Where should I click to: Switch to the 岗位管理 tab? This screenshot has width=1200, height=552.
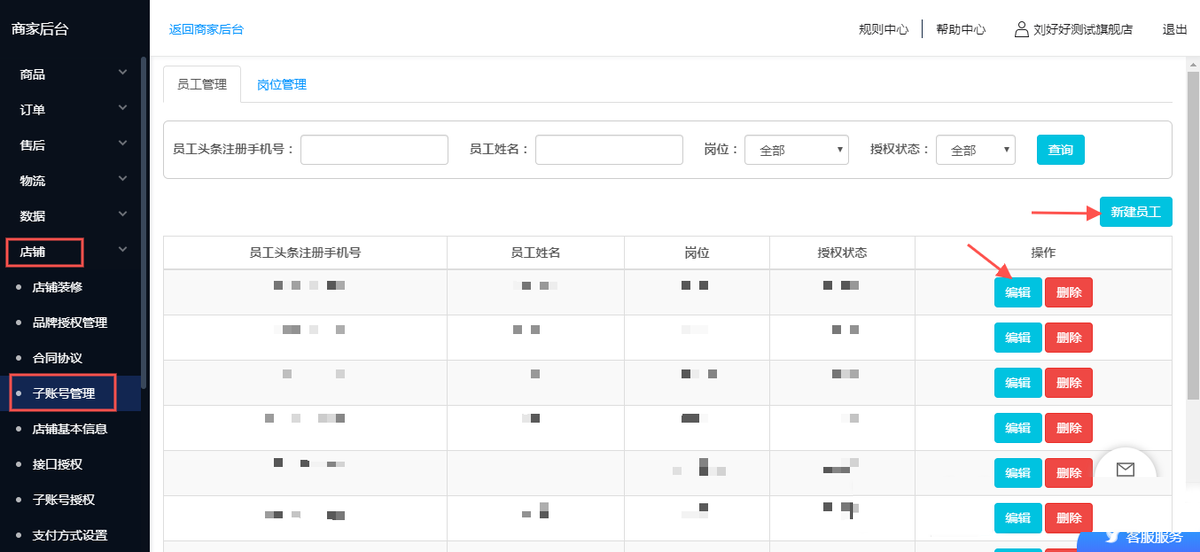coord(282,85)
